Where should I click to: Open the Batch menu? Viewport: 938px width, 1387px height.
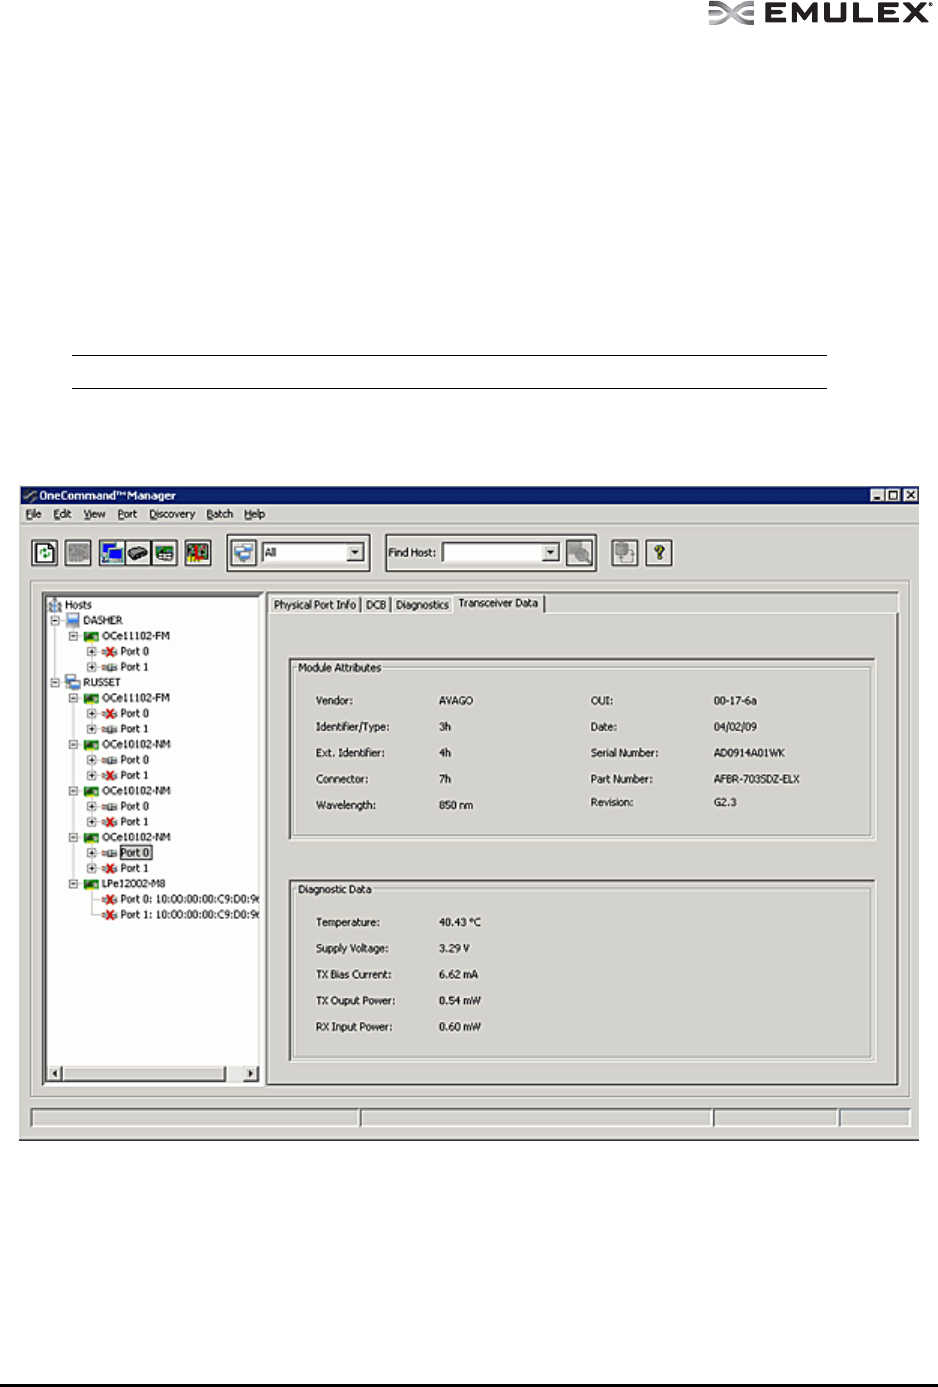click(x=219, y=514)
